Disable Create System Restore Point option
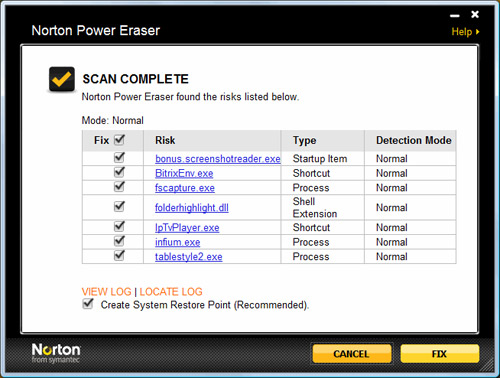500x378 pixels. [88, 304]
